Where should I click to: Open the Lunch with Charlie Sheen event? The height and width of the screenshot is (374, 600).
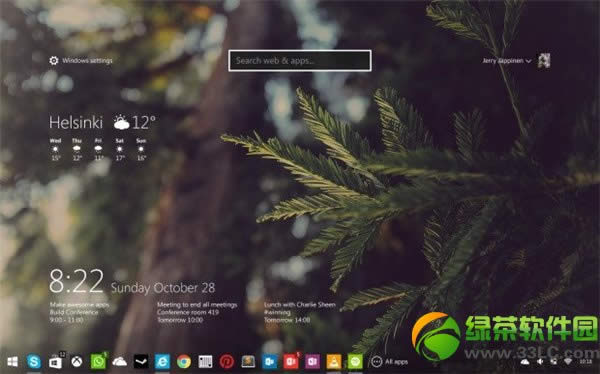point(300,312)
